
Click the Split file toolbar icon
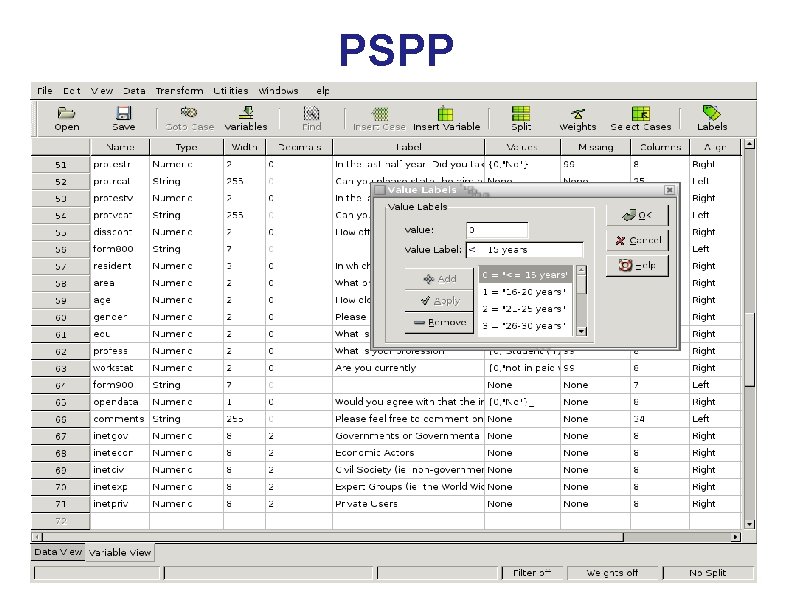coord(521,113)
